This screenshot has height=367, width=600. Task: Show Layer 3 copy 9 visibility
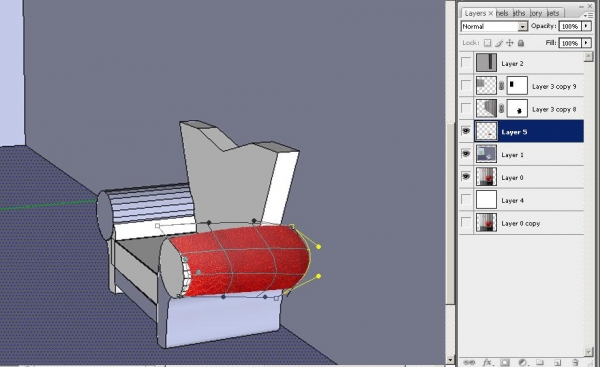[466, 85]
